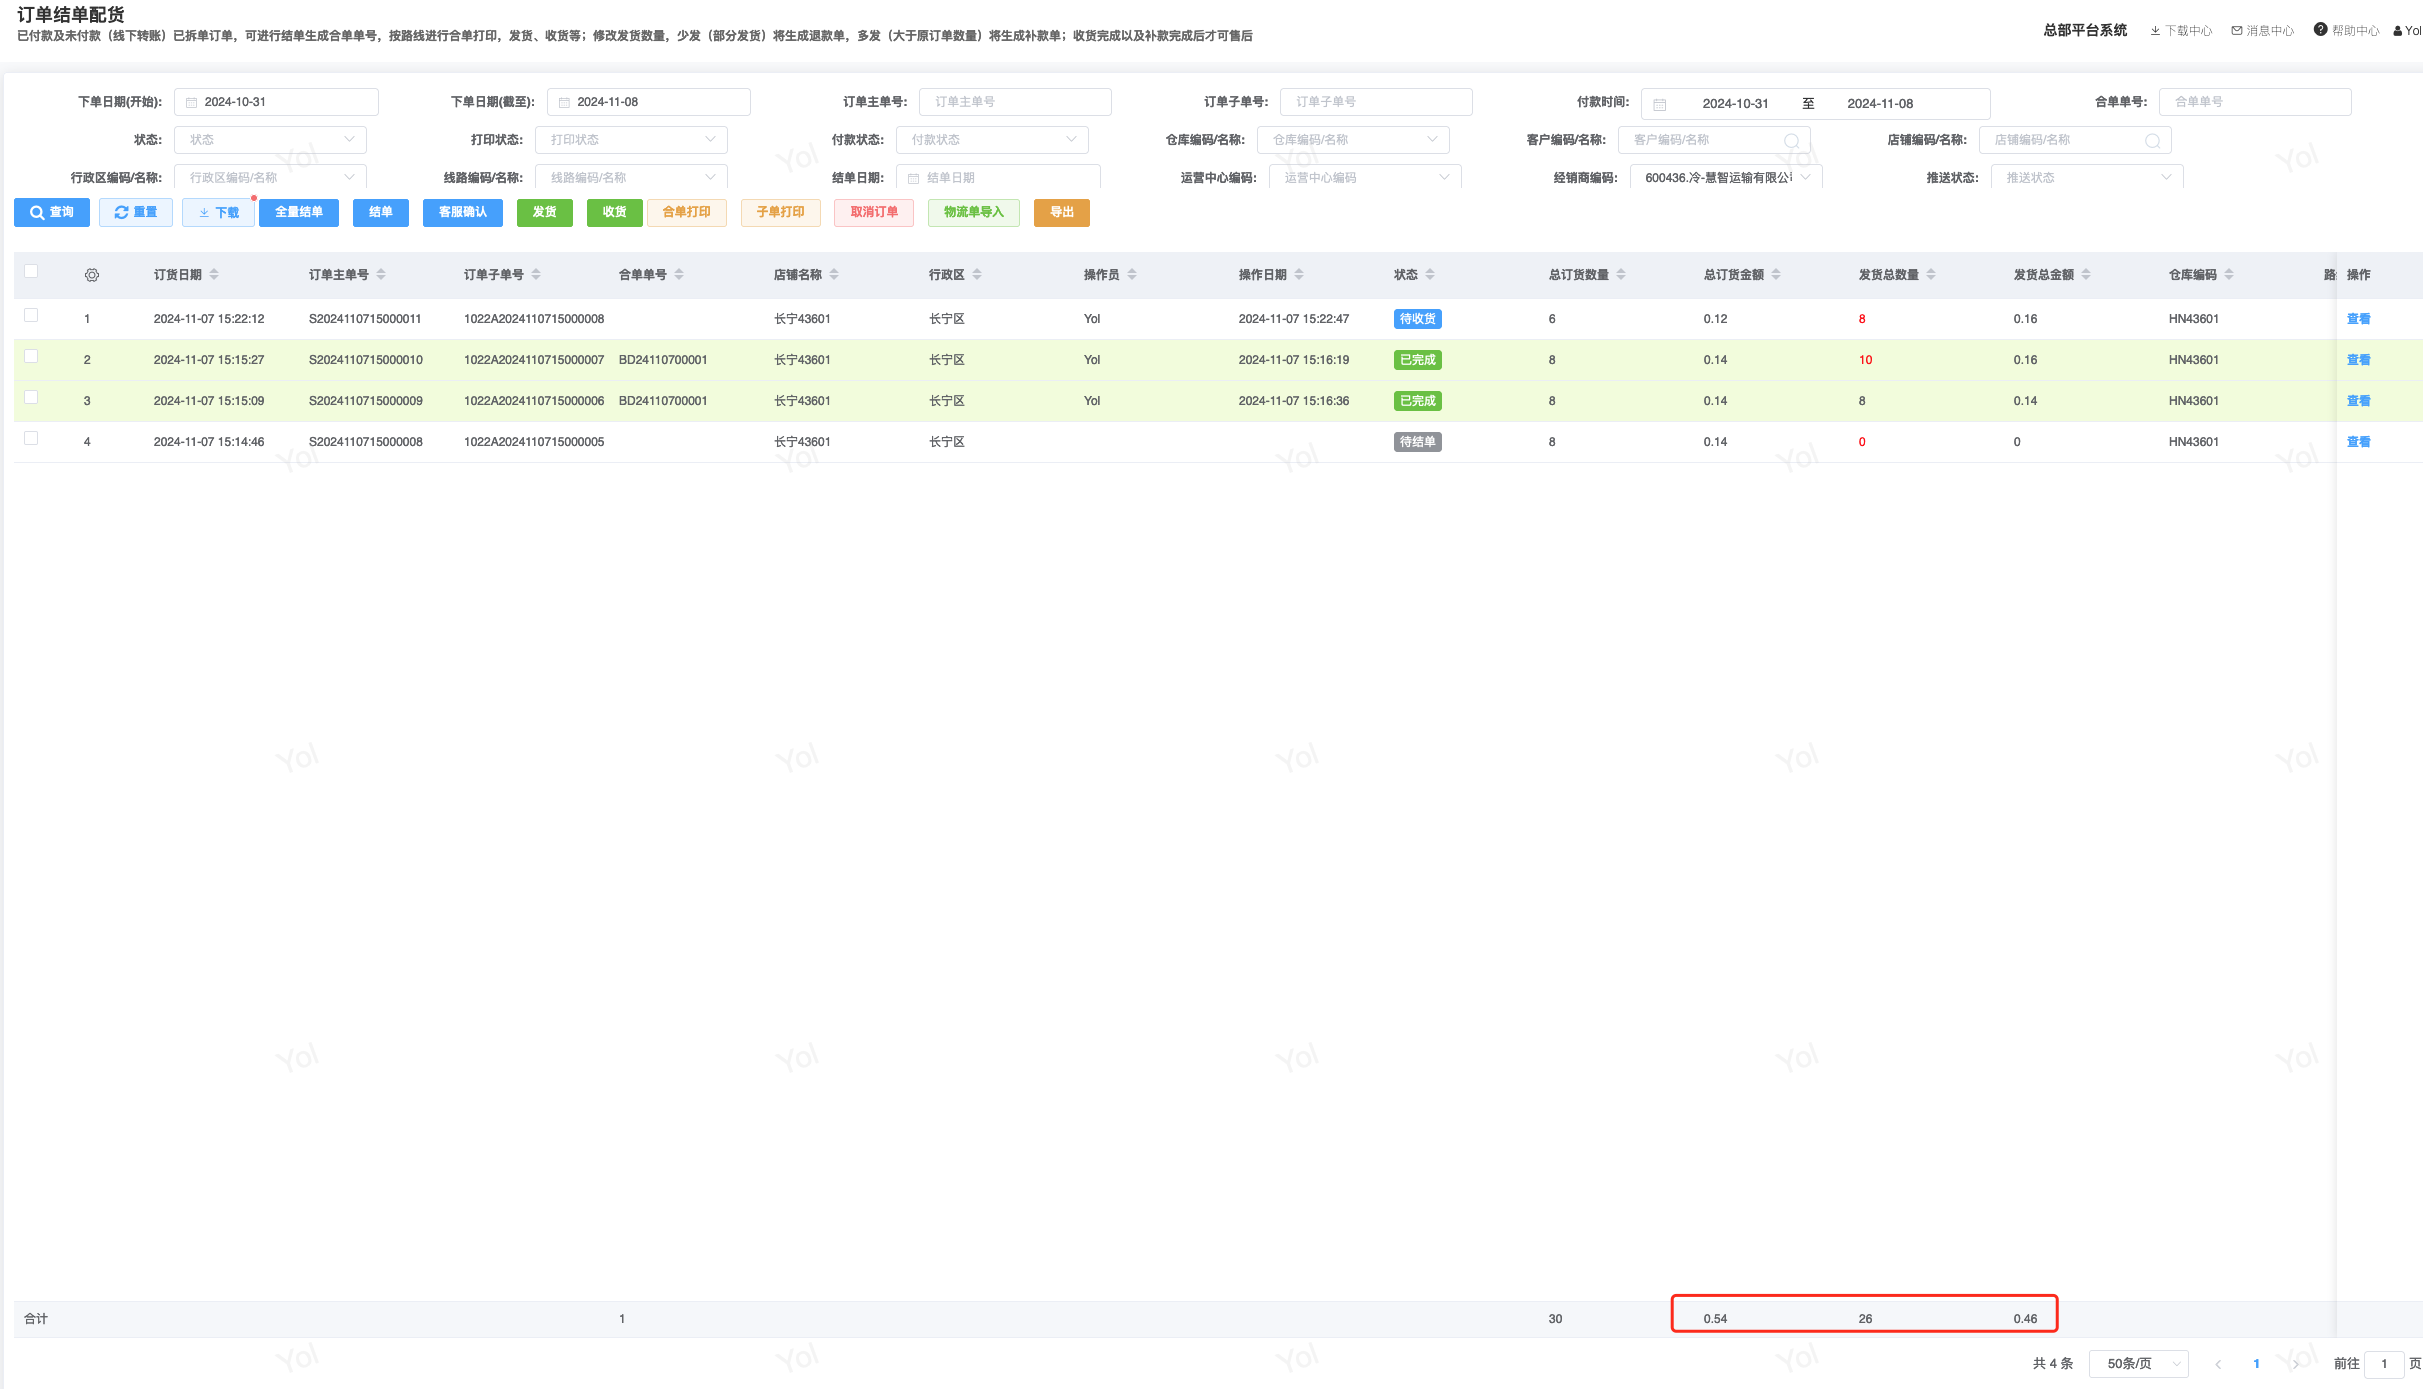Click the 查询 search button
The image size is (2423, 1389).
pos(52,213)
